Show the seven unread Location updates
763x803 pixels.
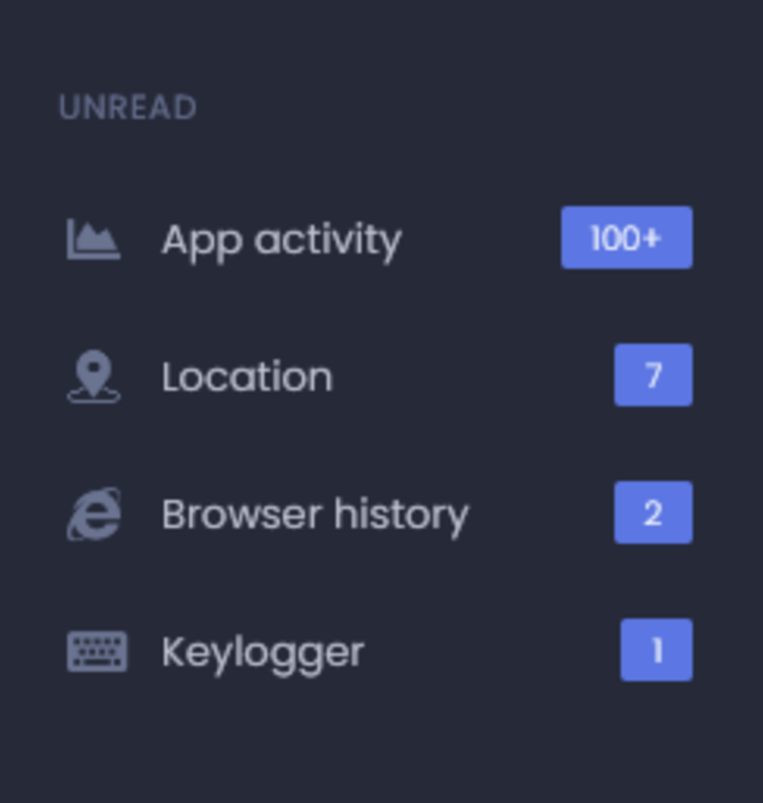point(653,375)
